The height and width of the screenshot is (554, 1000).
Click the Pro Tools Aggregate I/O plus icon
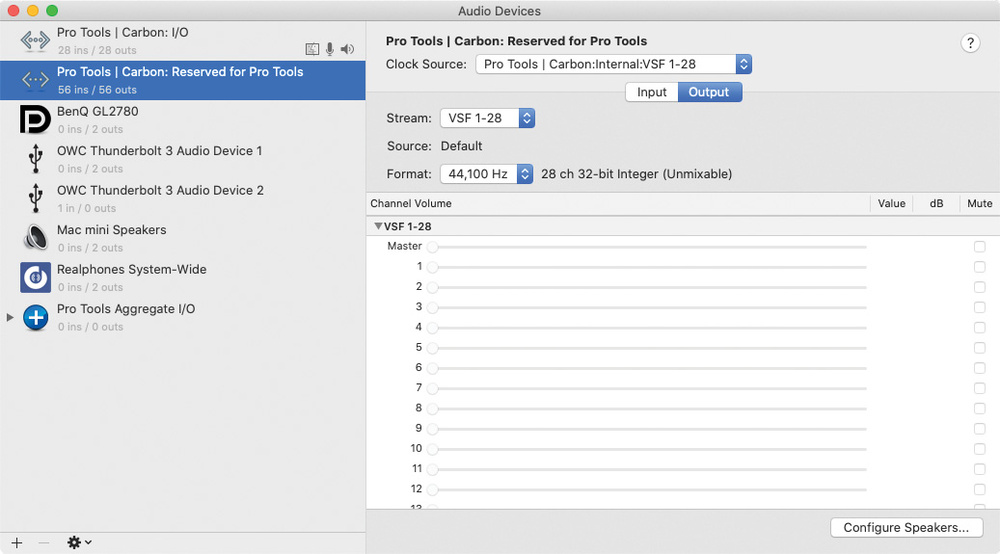[36, 317]
